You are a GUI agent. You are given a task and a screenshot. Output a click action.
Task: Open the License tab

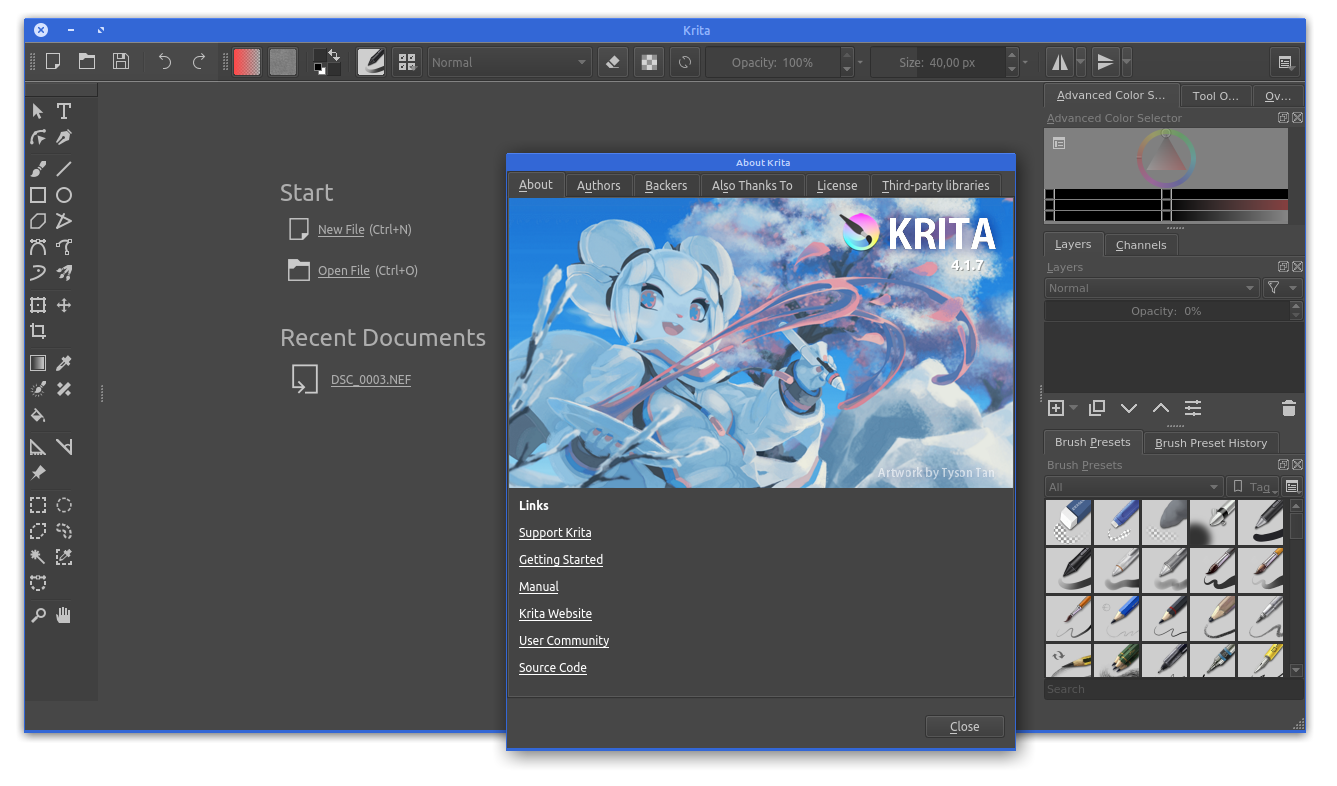click(837, 185)
